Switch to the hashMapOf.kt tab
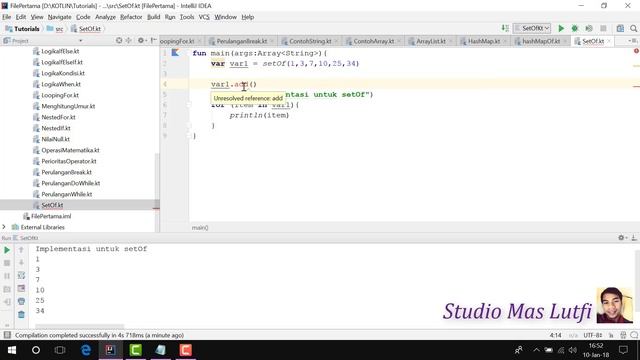Viewport: 640px width, 360px height. pos(541,41)
